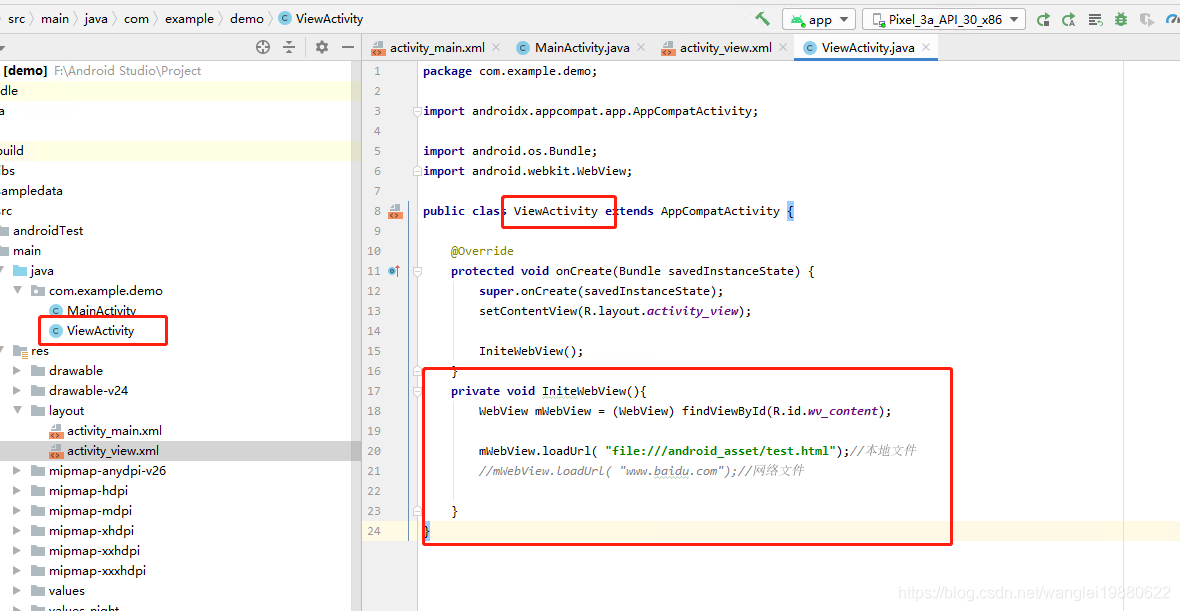
Task: Close the activity_main.xml tab
Action: (496, 47)
